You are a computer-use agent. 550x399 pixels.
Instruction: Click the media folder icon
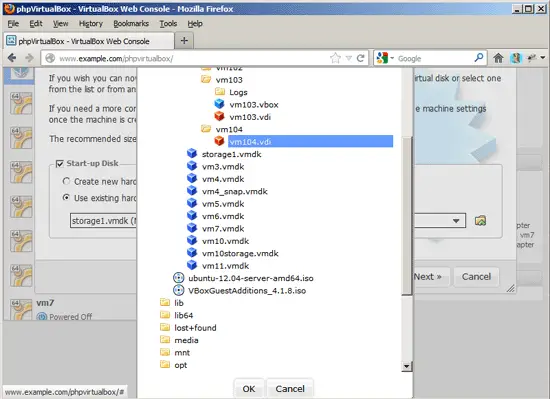click(x=165, y=339)
